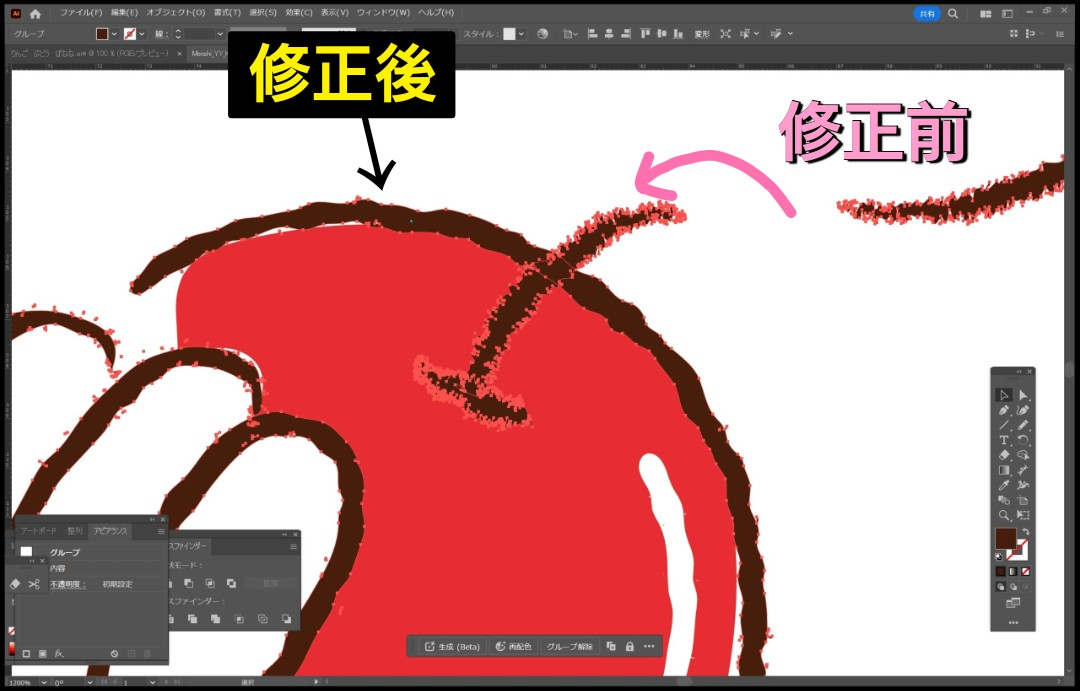Select the Rotate tool
1080x691 pixels.
[x=1023, y=440]
